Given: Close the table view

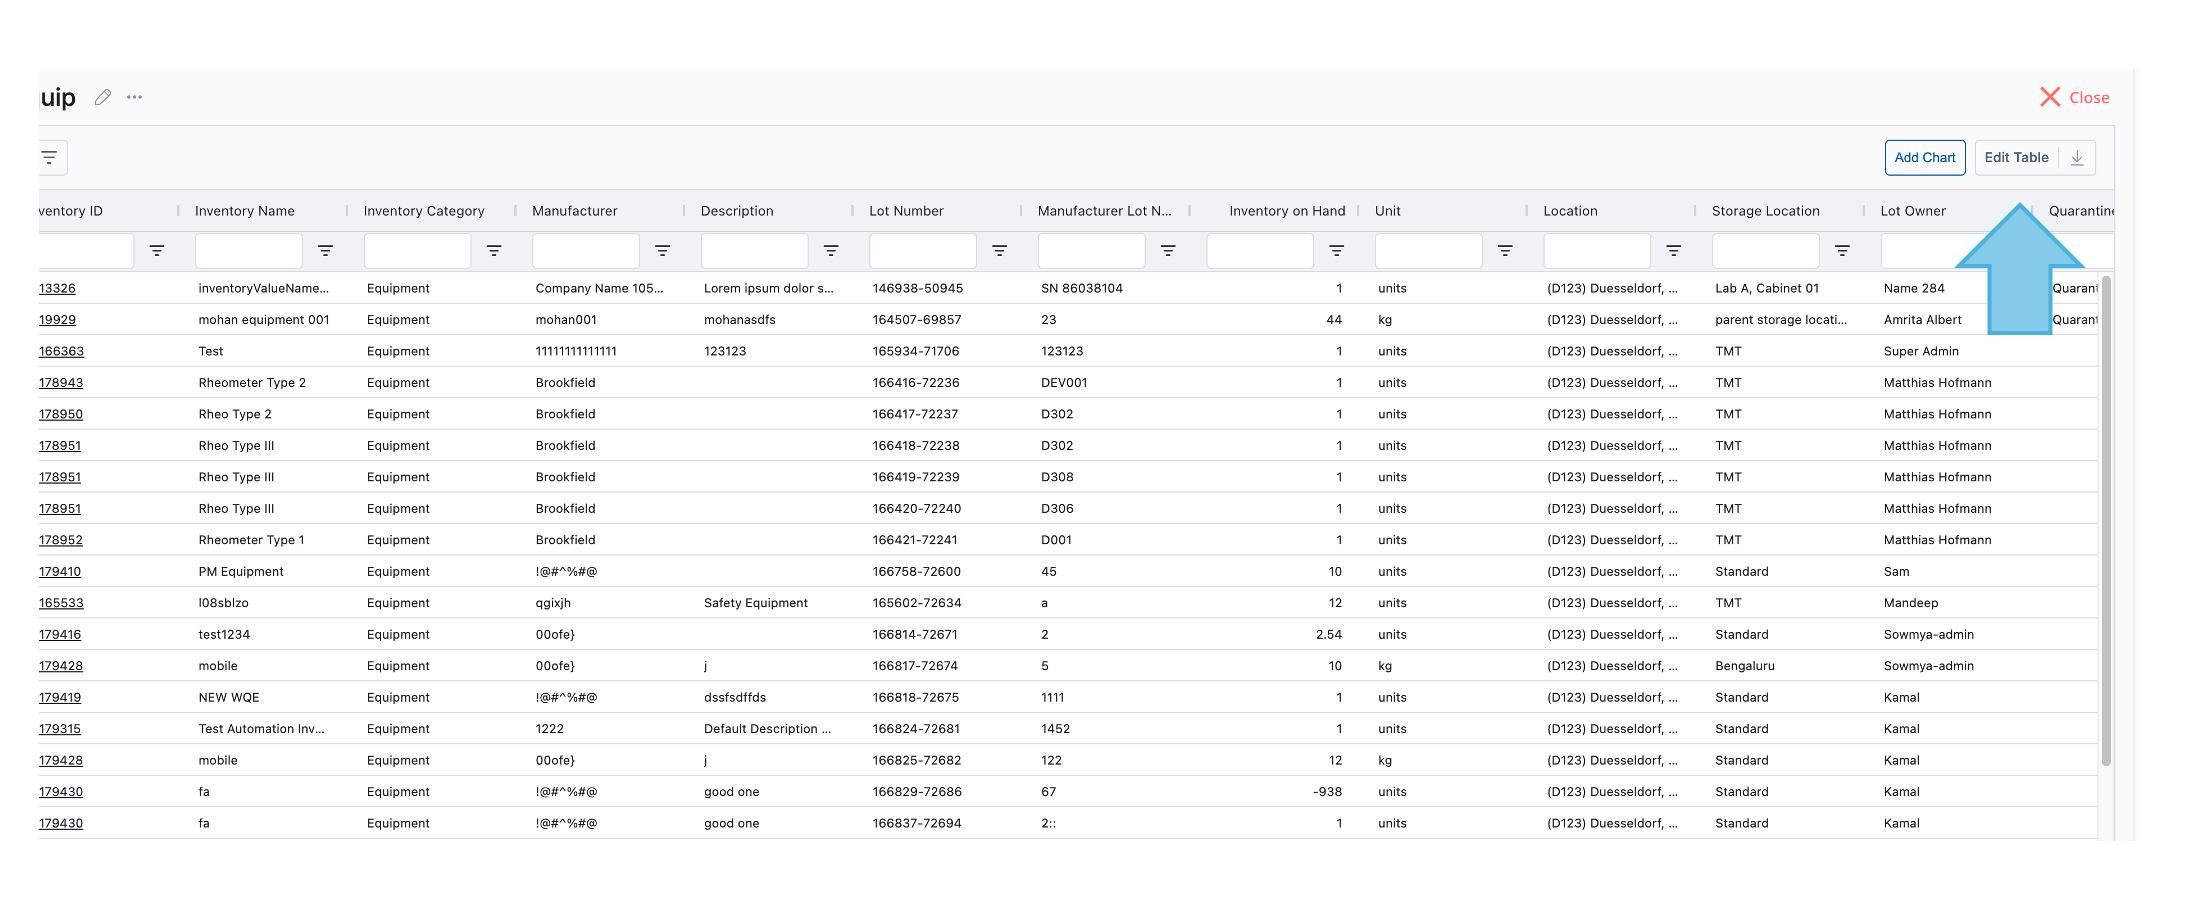Looking at the screenshot, I should tap(2074, 96).
